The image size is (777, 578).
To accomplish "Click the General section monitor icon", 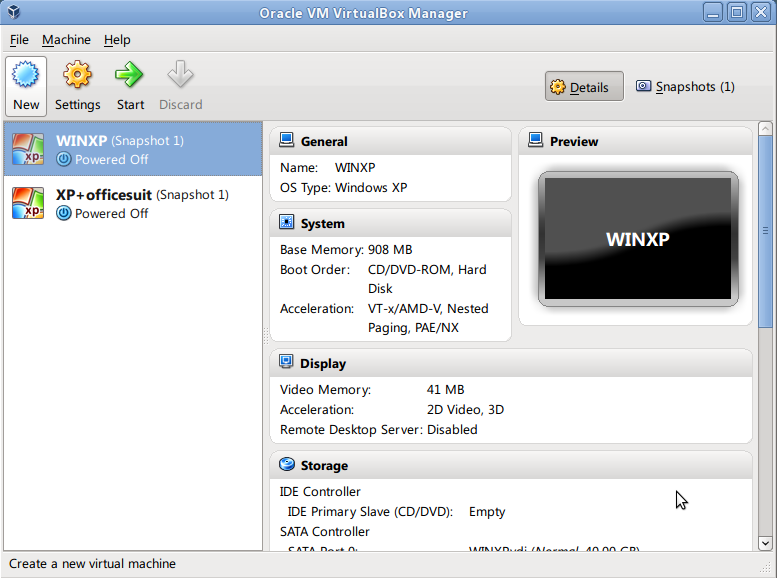I will tap(286, 140).
